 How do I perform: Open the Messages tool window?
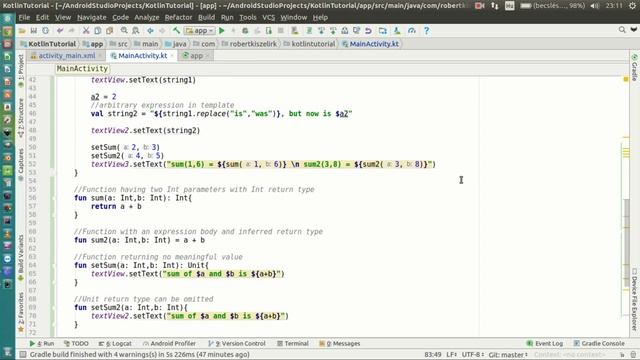pyautogui.click(x=340, y=343)
